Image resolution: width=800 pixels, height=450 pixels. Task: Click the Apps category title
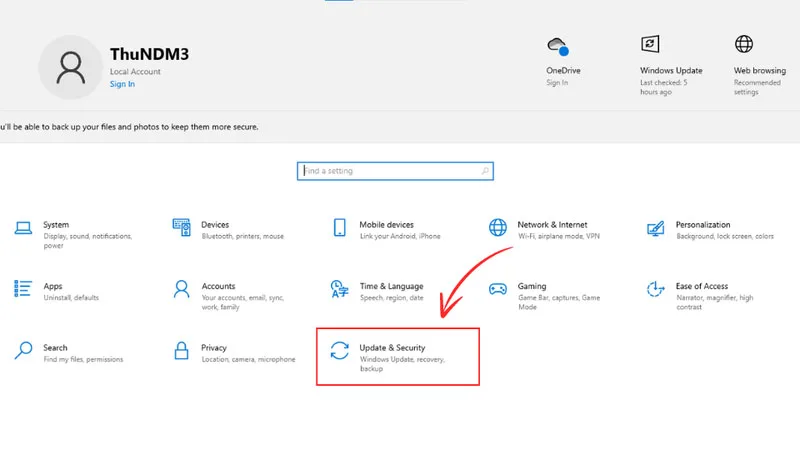point(53,286)
